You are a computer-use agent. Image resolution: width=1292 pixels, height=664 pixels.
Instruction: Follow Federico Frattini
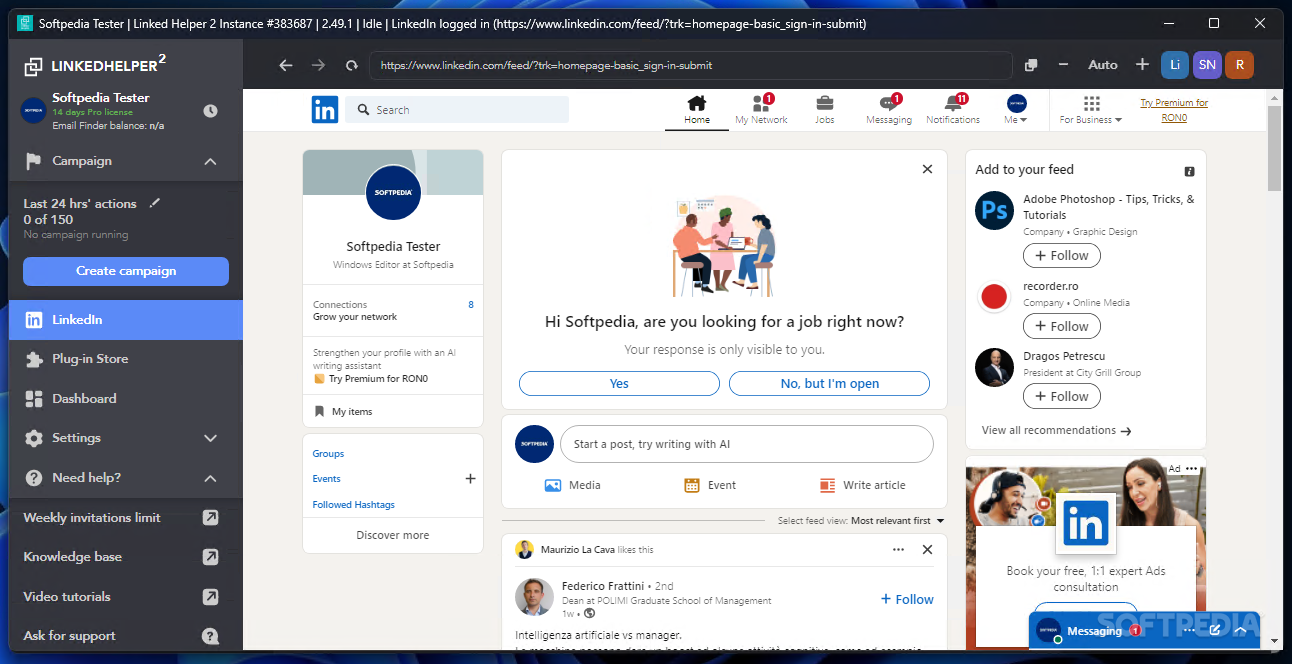click(x=907, y=599)
